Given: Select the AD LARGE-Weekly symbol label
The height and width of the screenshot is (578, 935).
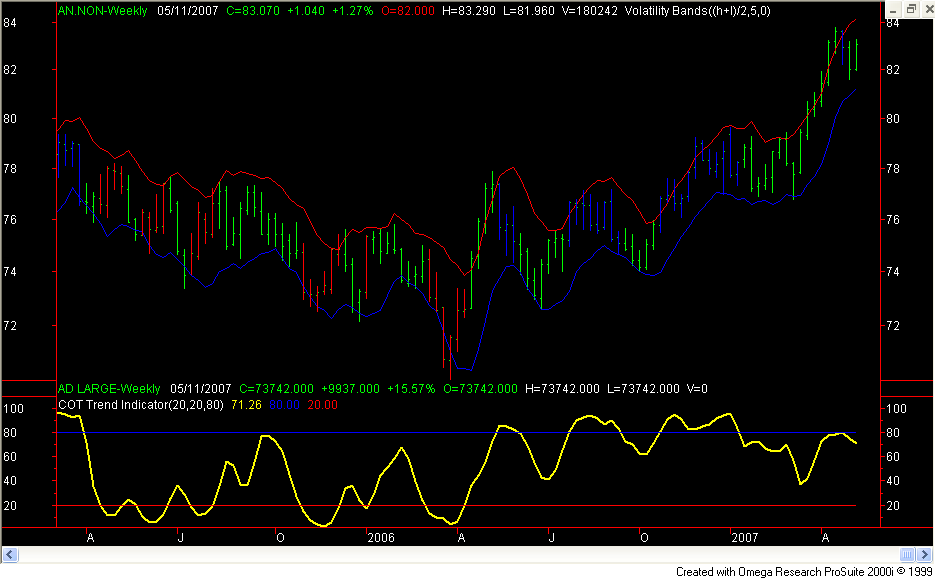Looking at the screenshot, I should [109, 389].
